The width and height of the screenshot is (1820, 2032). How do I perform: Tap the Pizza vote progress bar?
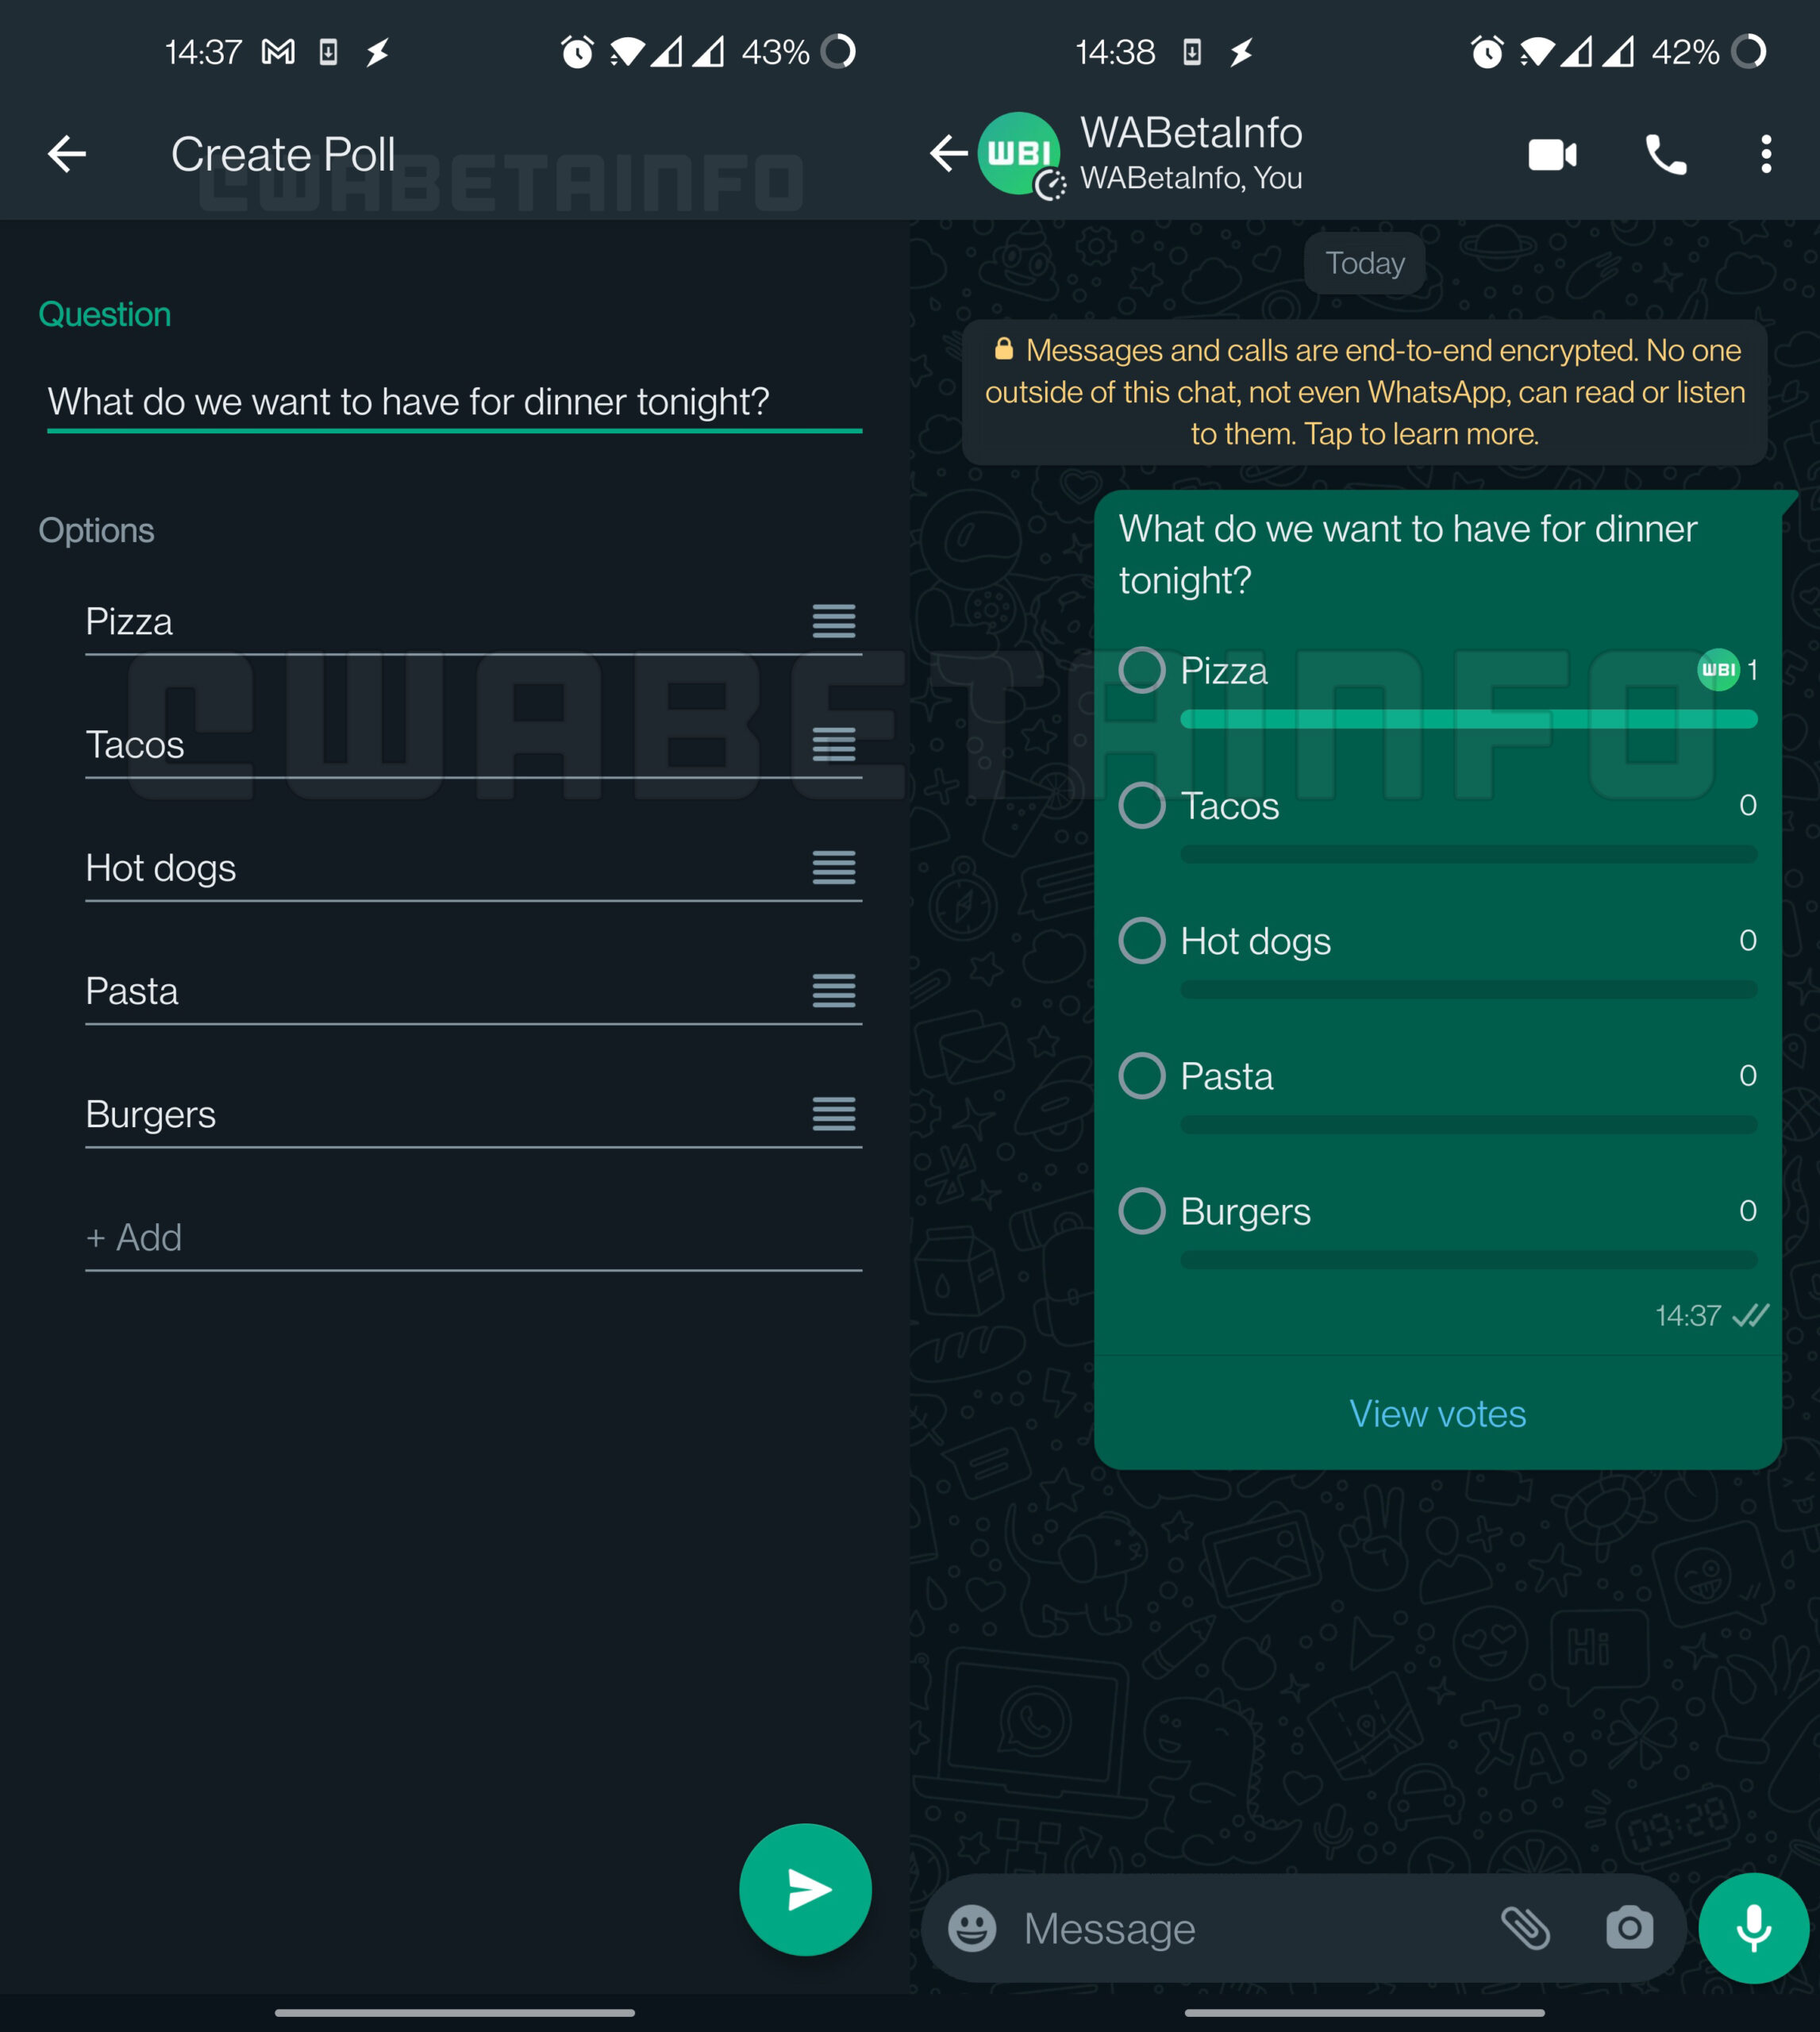coord(1468,719)
